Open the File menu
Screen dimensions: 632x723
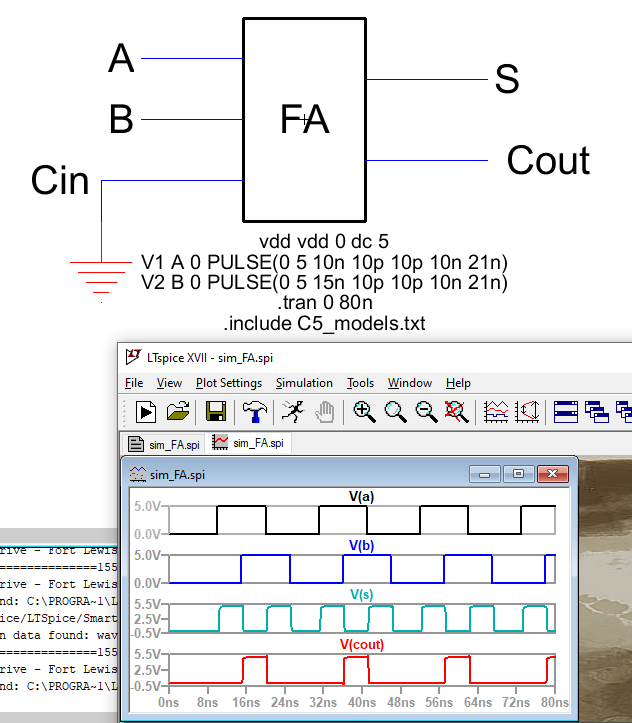click(135, 383)
